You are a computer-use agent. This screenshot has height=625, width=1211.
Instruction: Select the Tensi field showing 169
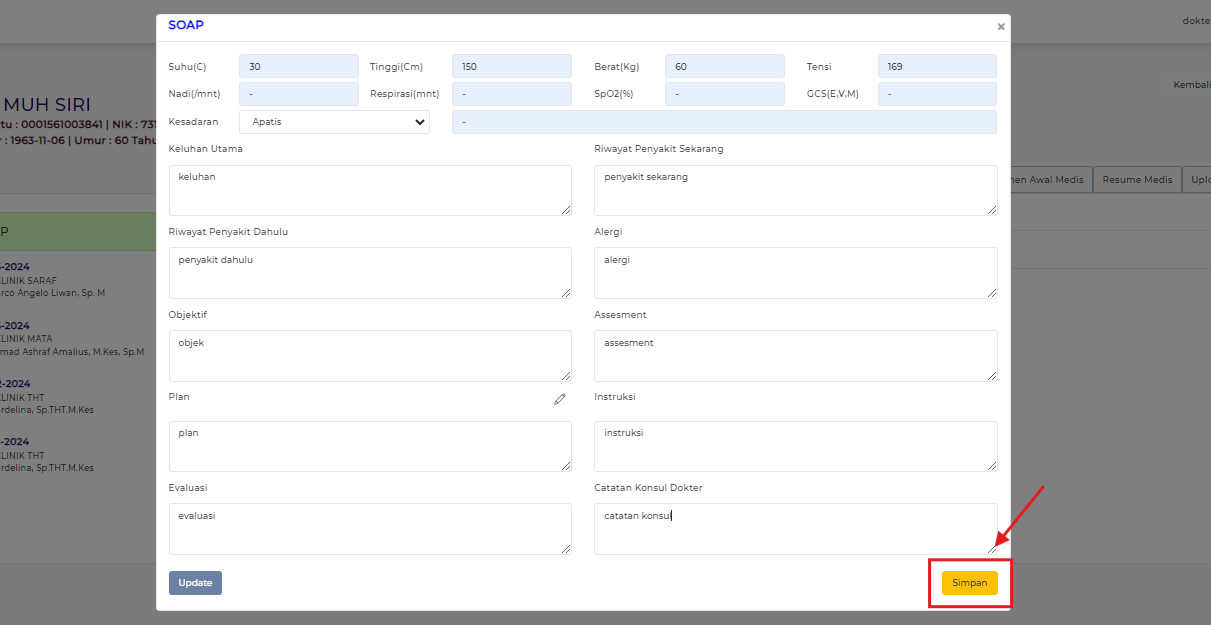[x=936, y=65]
